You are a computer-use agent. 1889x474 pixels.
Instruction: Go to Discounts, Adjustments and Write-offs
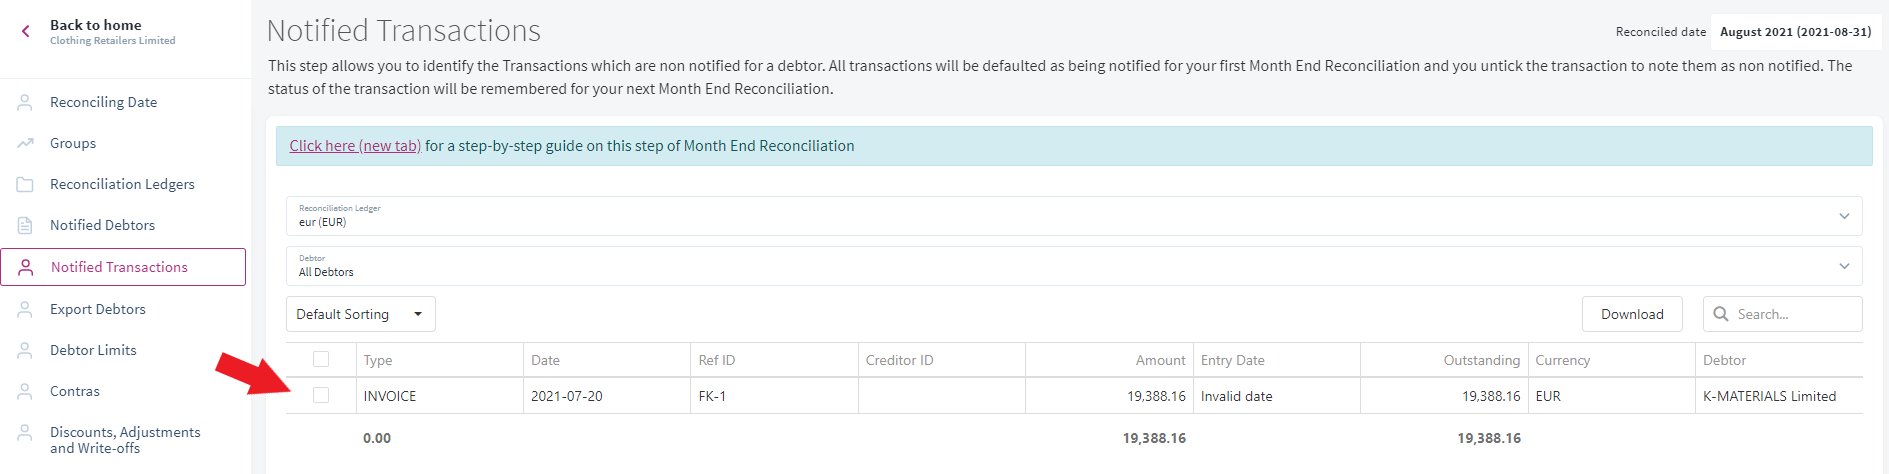pos(125,440)
